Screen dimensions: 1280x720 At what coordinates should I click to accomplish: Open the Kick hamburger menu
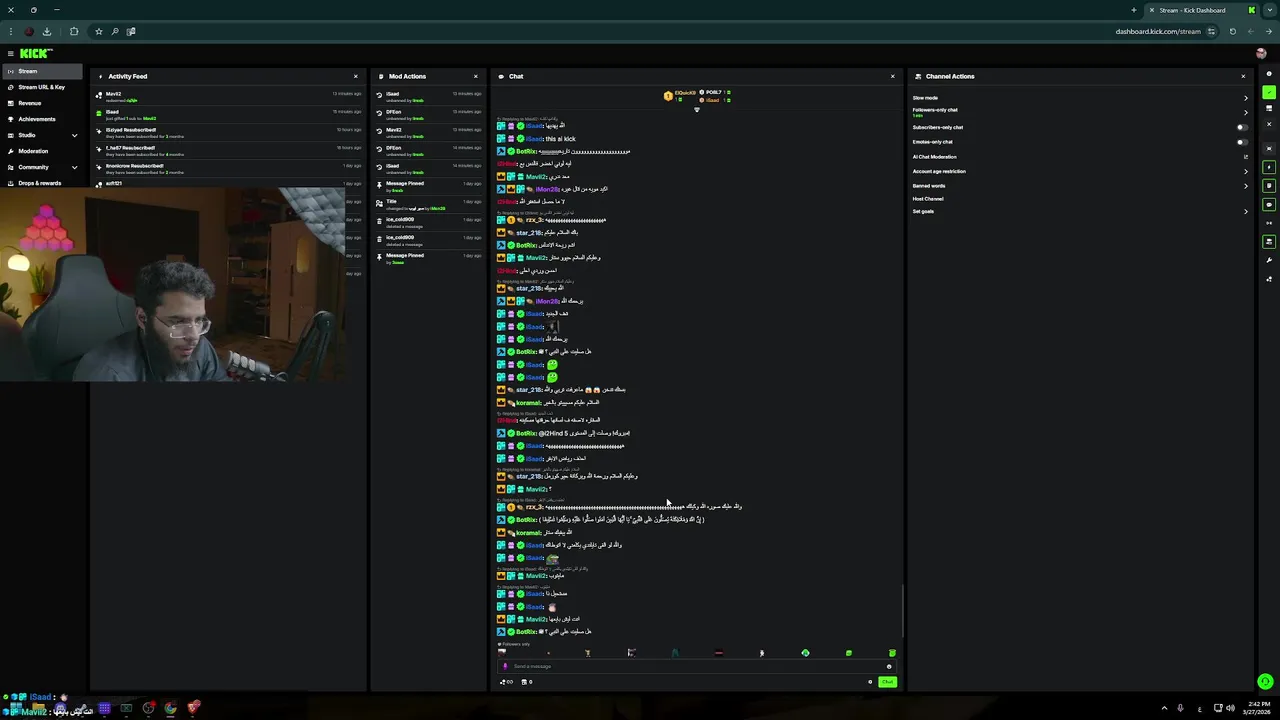coord(10,53)
